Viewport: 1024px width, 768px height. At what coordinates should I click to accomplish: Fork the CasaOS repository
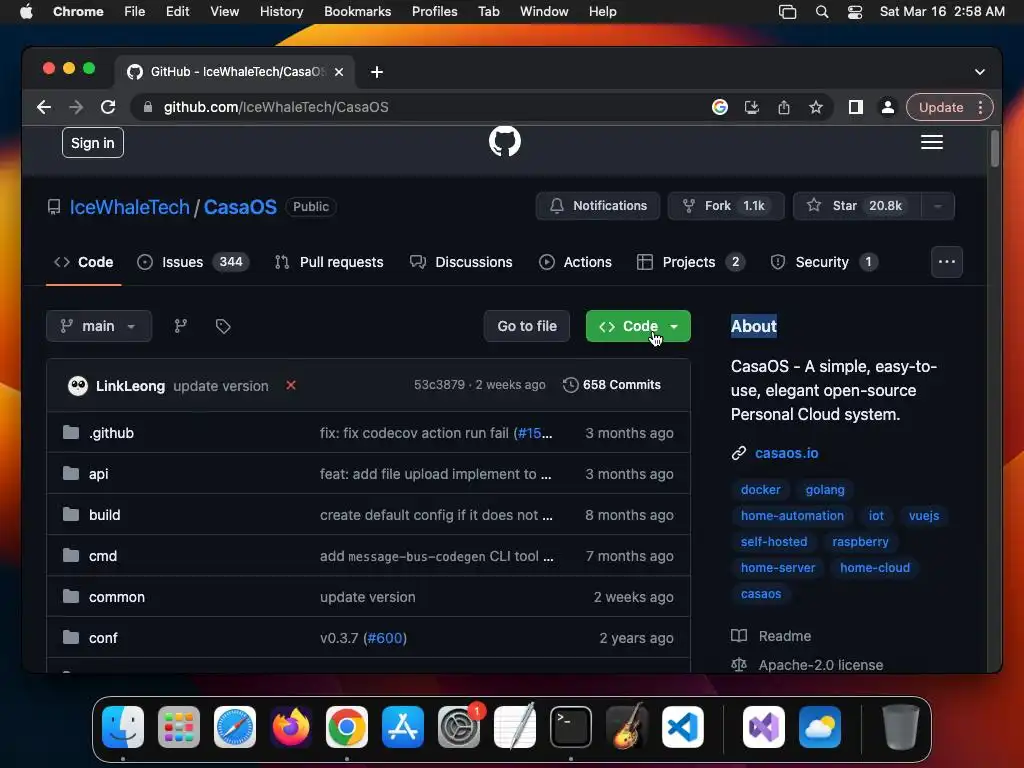(726, 206)
